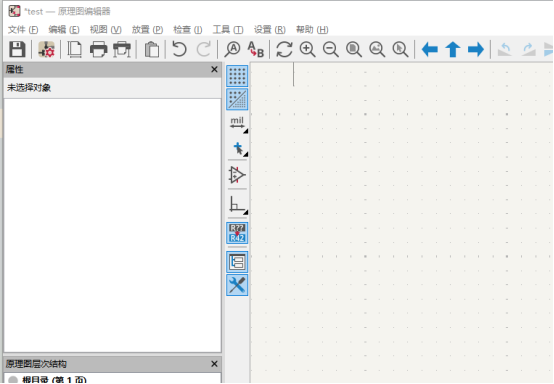Activate zoom to selection tool
The width and height of the screenshot is (554, 384).
(x=400, y=49)
